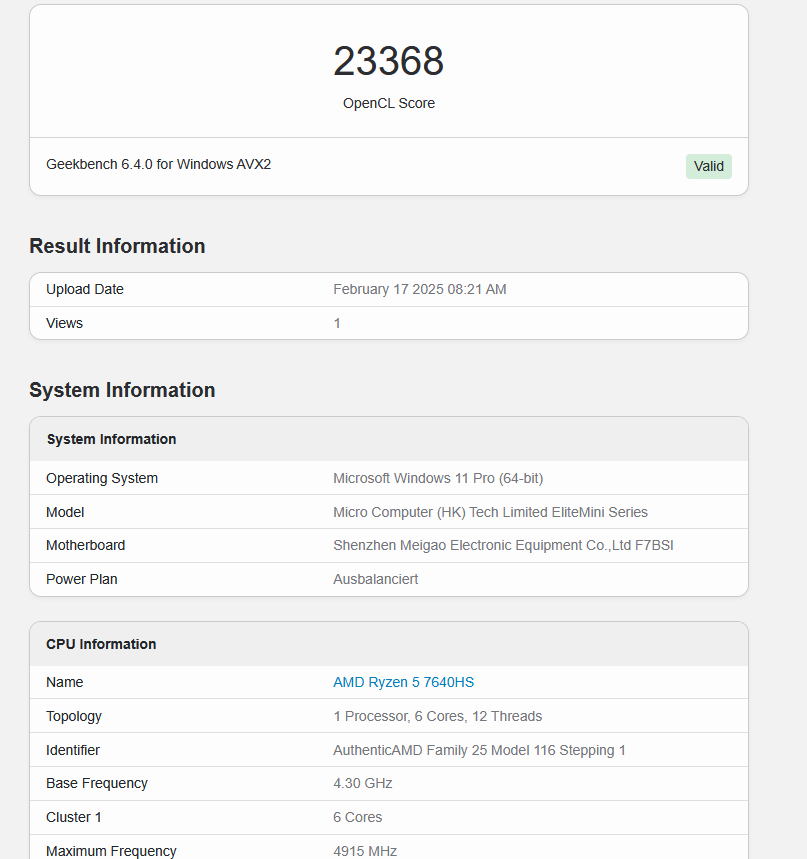Click the Motherboard row label

click(x=85, y=545)
